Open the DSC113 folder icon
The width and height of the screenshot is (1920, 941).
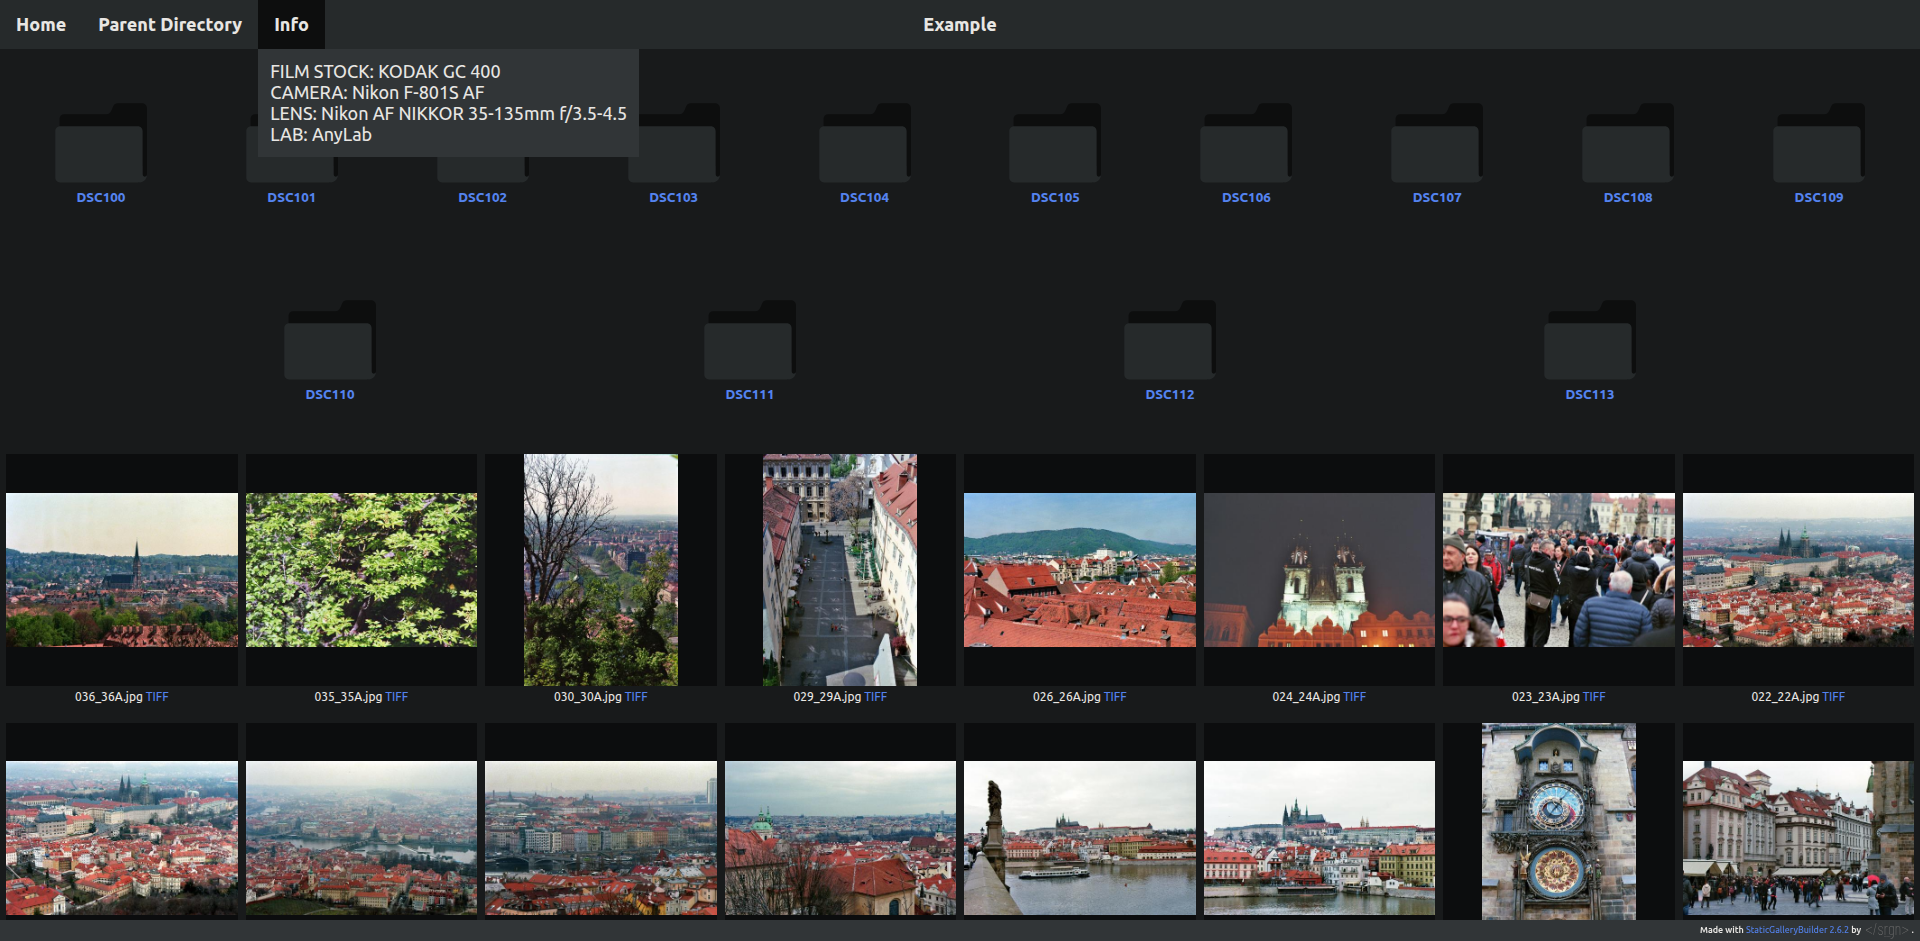1590,340
